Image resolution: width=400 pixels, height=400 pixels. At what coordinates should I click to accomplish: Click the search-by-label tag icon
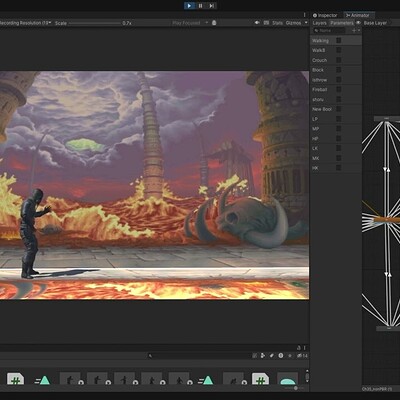[x=272, y=356]
